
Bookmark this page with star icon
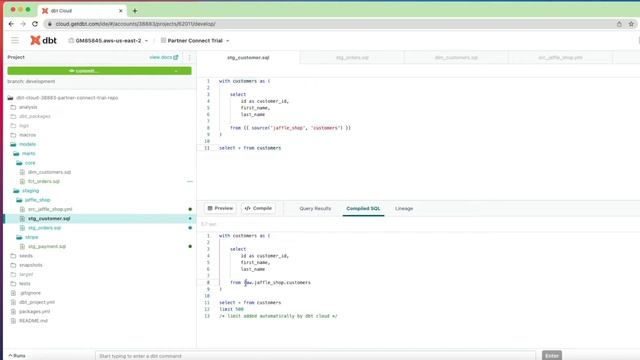[631, 24]
